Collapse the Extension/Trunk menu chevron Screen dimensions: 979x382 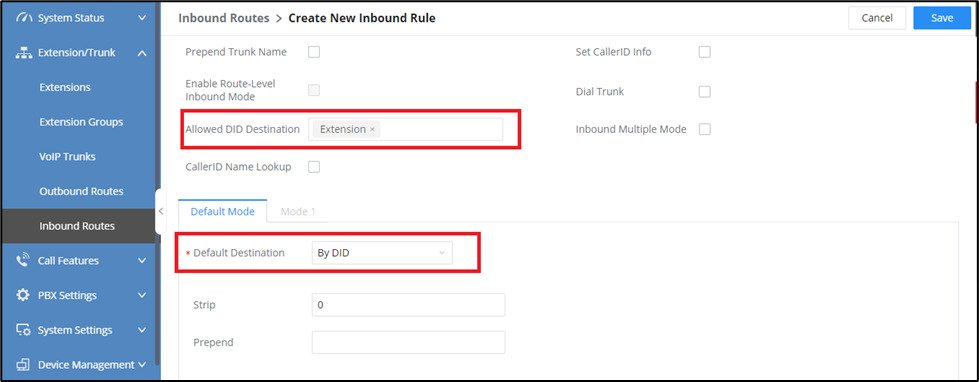142,53
